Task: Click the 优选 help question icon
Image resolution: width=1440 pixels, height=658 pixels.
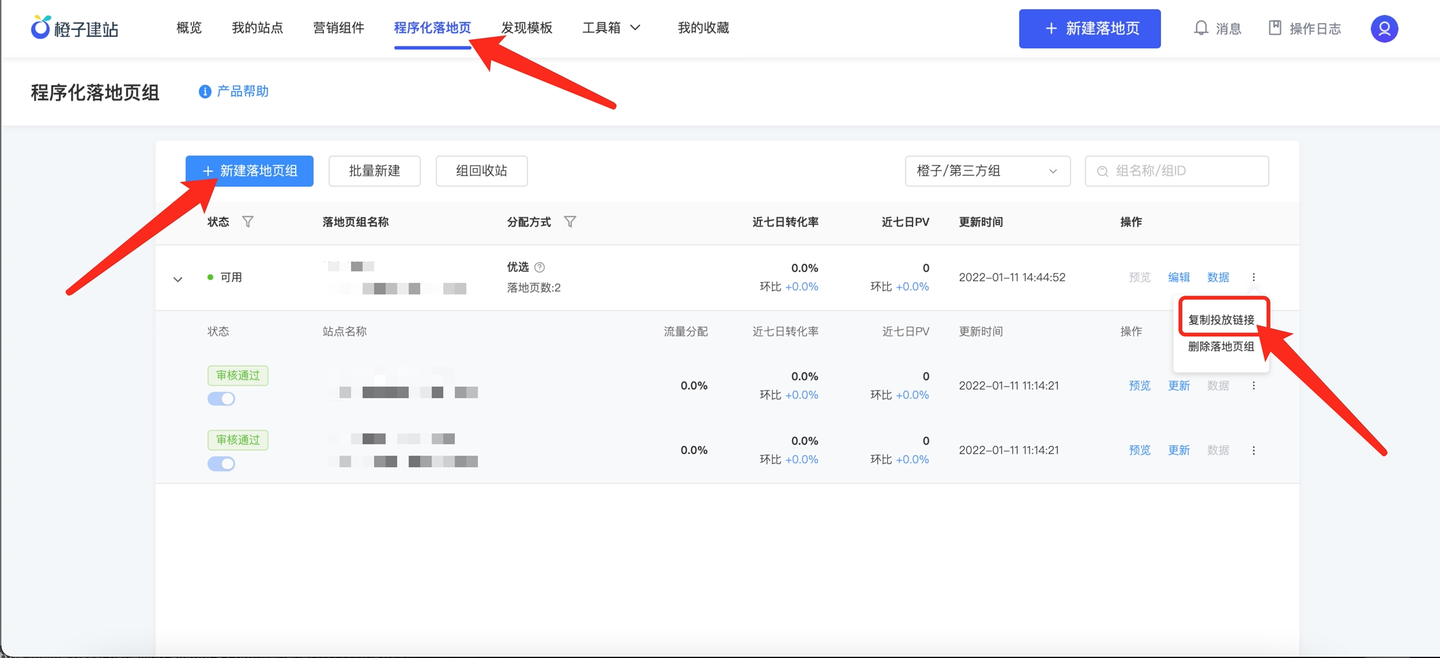Action: [x=540, y=267]
